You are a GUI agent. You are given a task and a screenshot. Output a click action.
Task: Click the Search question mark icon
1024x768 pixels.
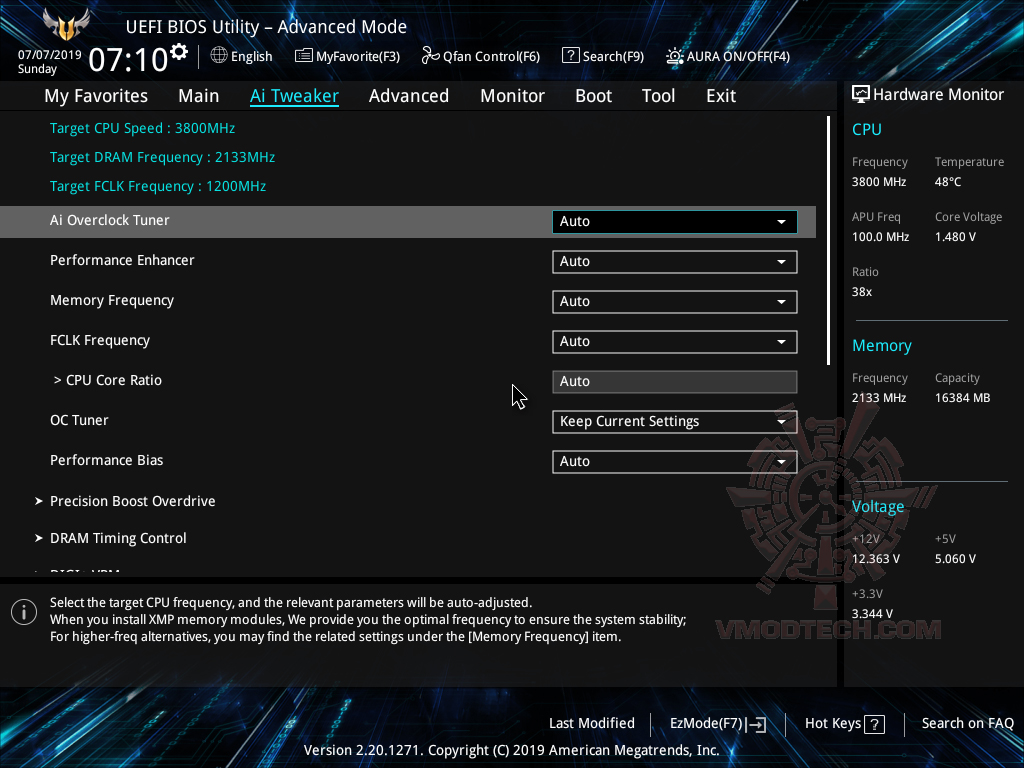[x=571, y=56]
